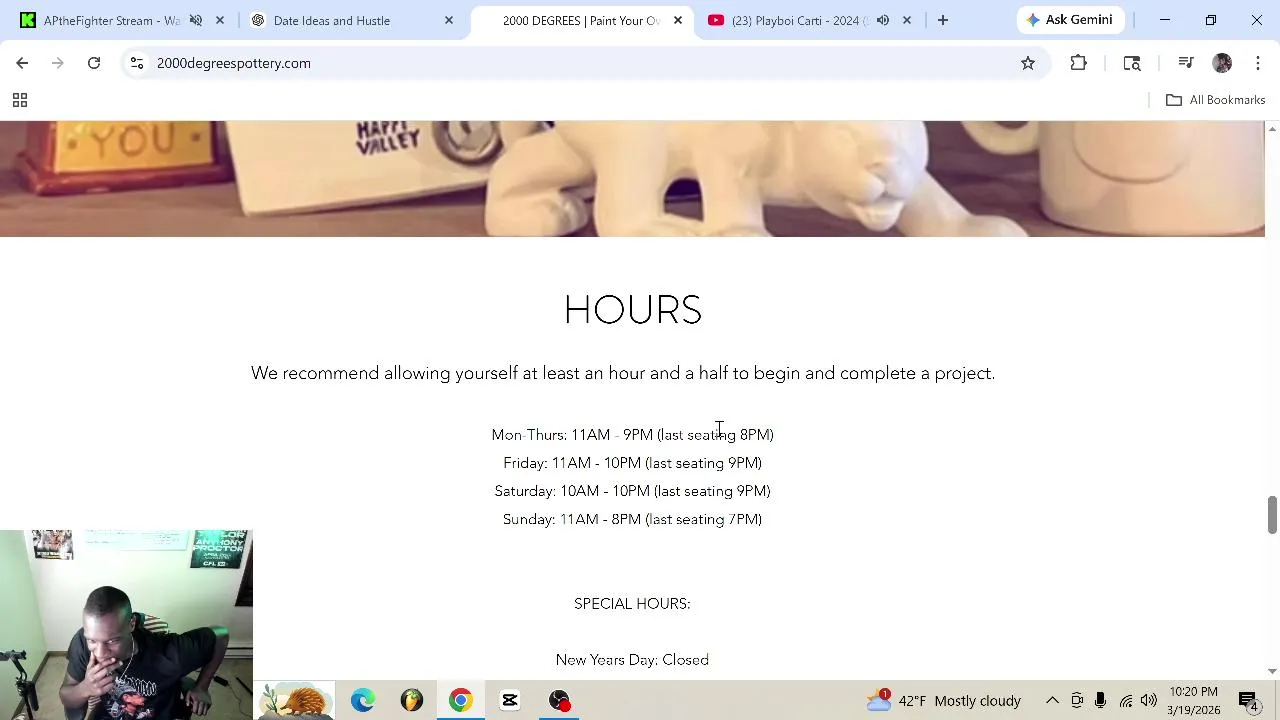The image size is (1280, 720).
Task: Click the Ask Gemini button
Action: 1069,20
